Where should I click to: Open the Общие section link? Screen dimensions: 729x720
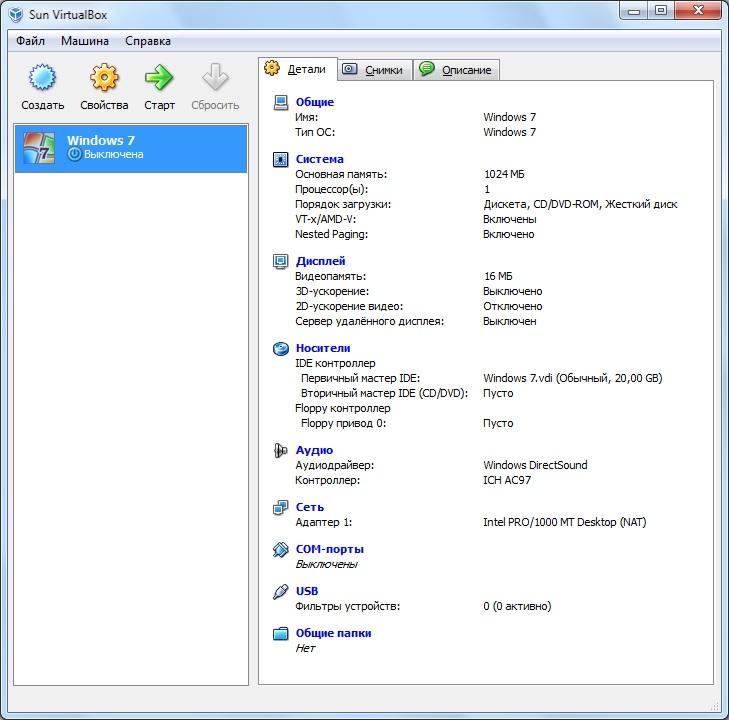(x=314, y=102)
